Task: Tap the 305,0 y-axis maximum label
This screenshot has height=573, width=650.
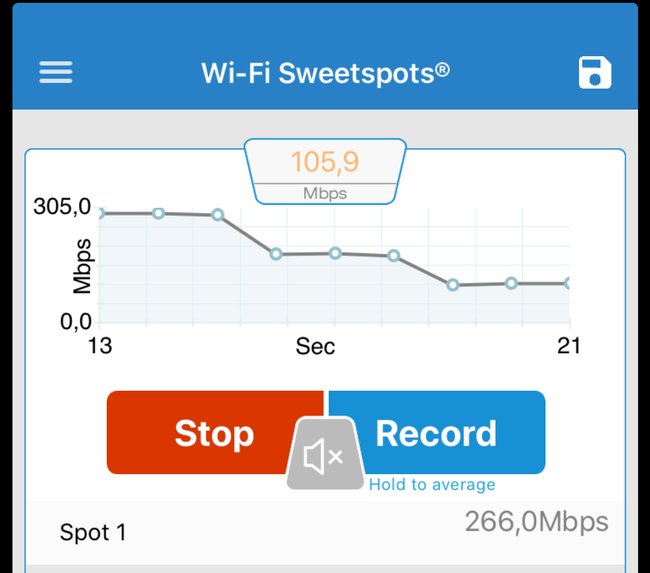Action: [62, 206]
